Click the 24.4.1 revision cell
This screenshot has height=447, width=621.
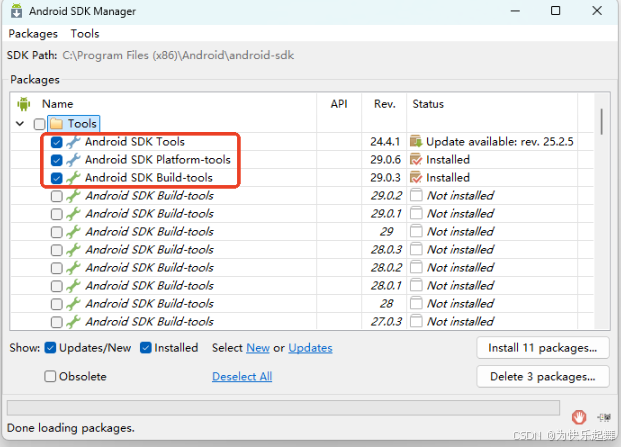tap(385, 142)
